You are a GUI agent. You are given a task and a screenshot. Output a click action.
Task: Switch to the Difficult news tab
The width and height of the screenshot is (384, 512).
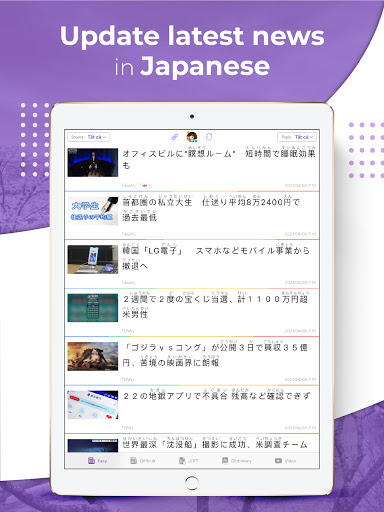[x=143, y=461]
